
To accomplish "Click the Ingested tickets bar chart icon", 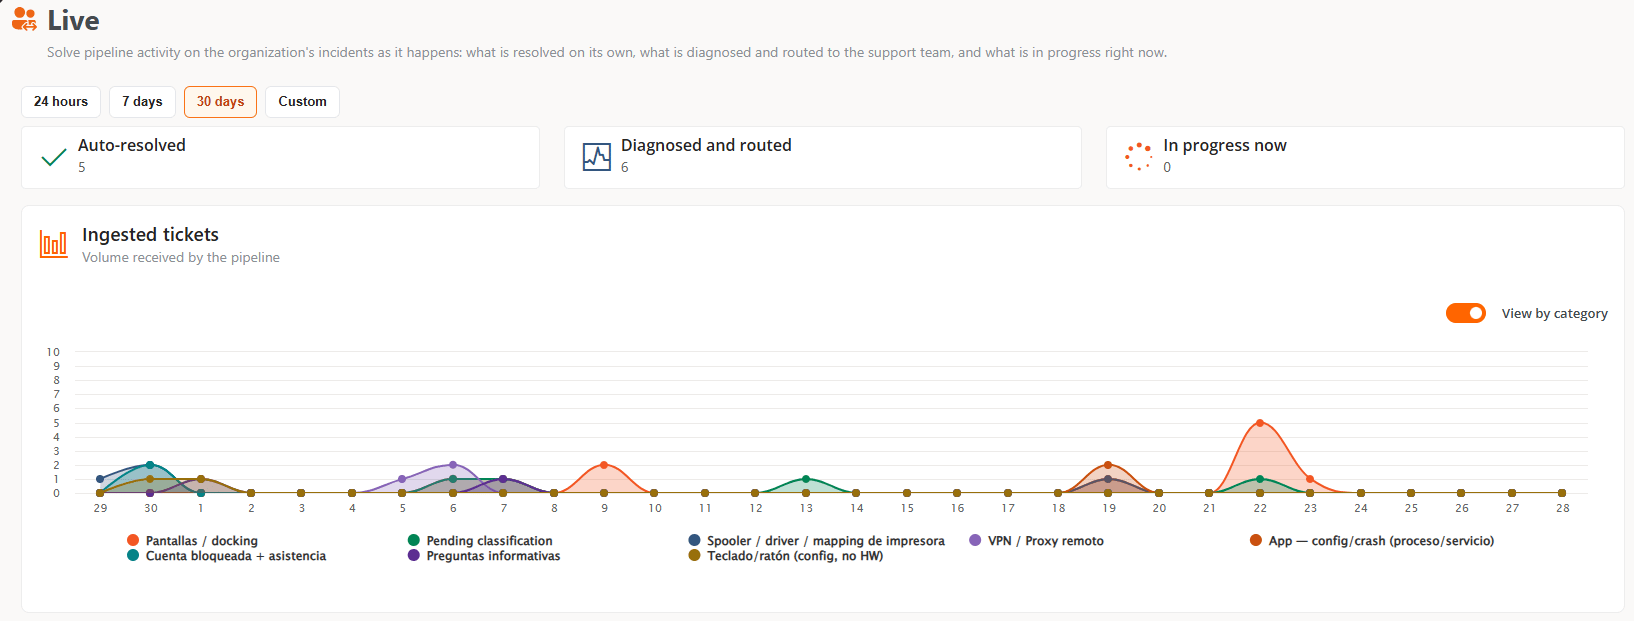I will coord(54,244).
